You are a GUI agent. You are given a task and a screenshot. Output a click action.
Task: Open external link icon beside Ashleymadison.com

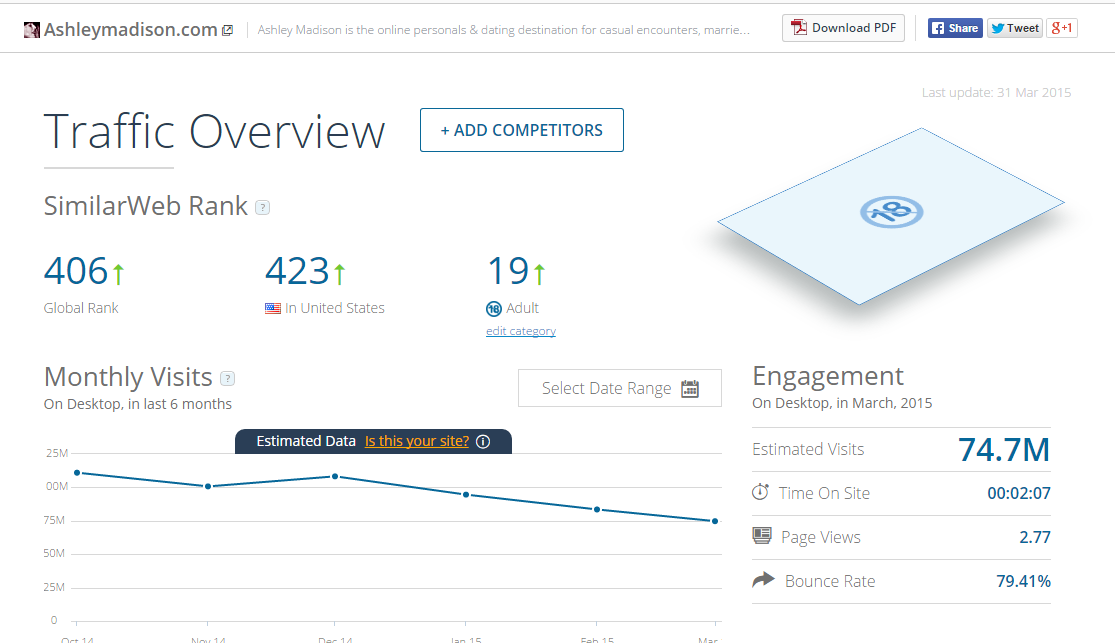click(x=228, y=31)
